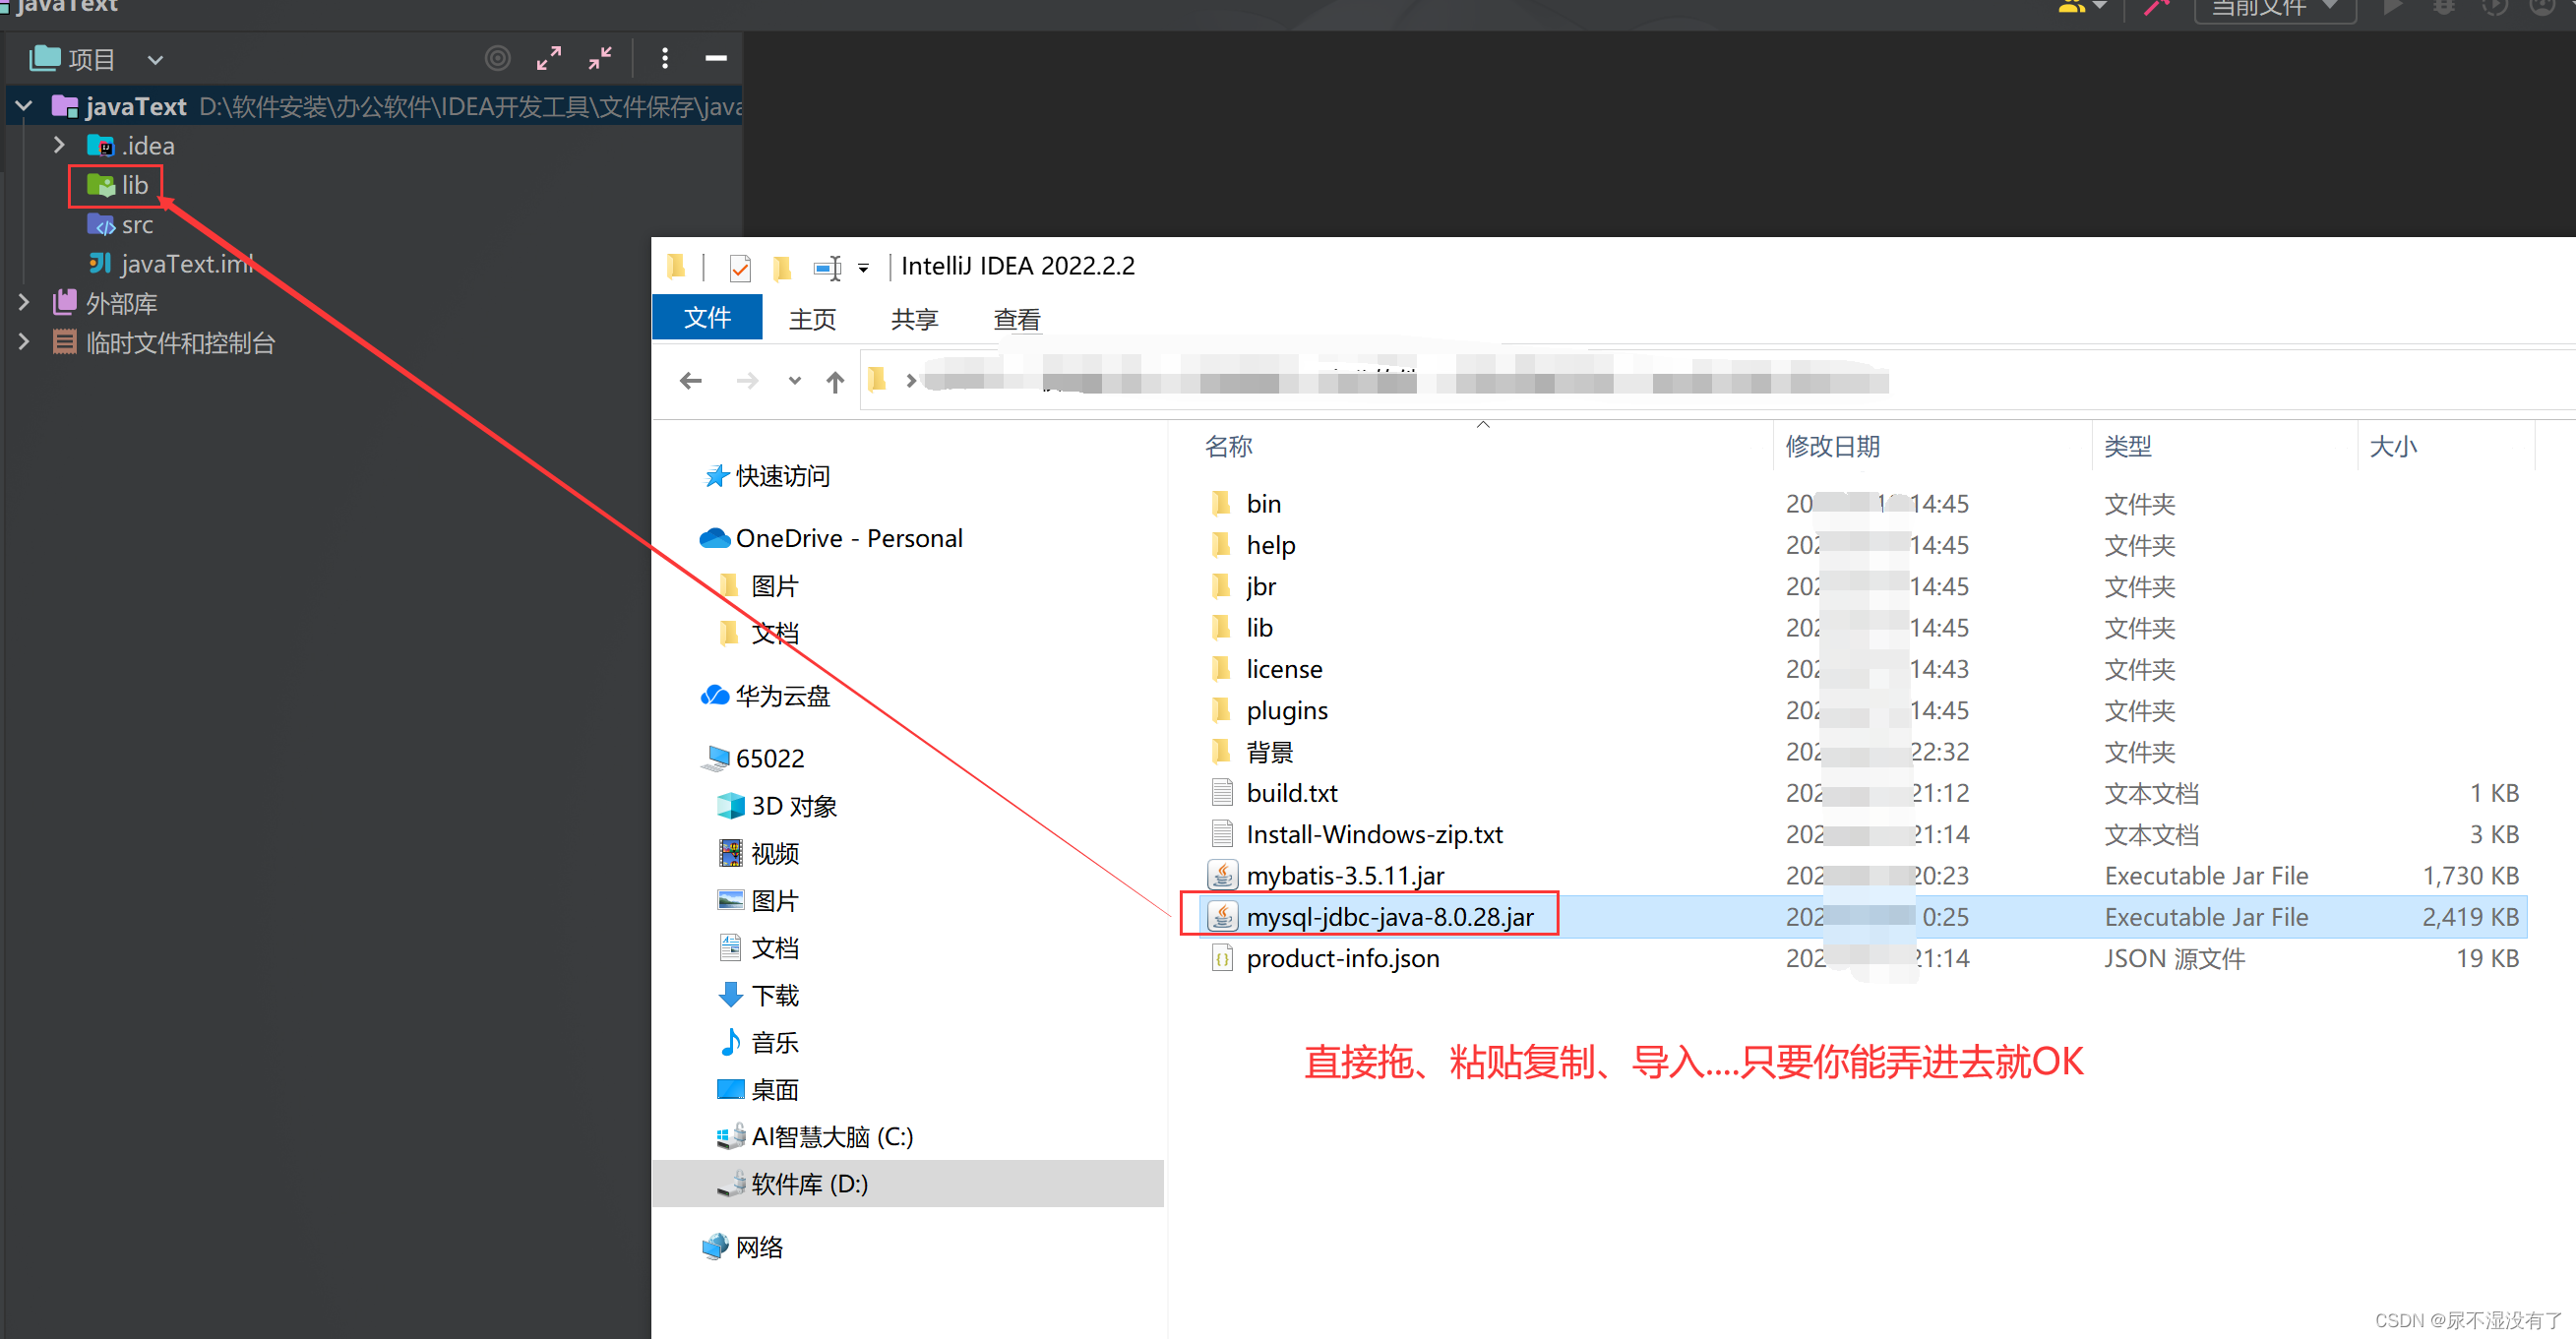Click the Expand All arrows icon
2576x1339 pixels.
[548, 59]
